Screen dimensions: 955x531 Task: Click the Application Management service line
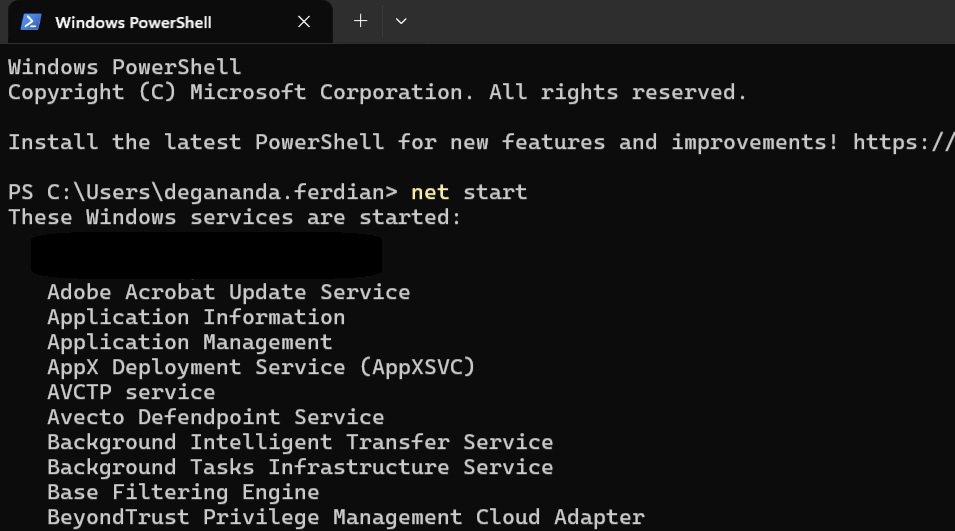click(190, 343)
